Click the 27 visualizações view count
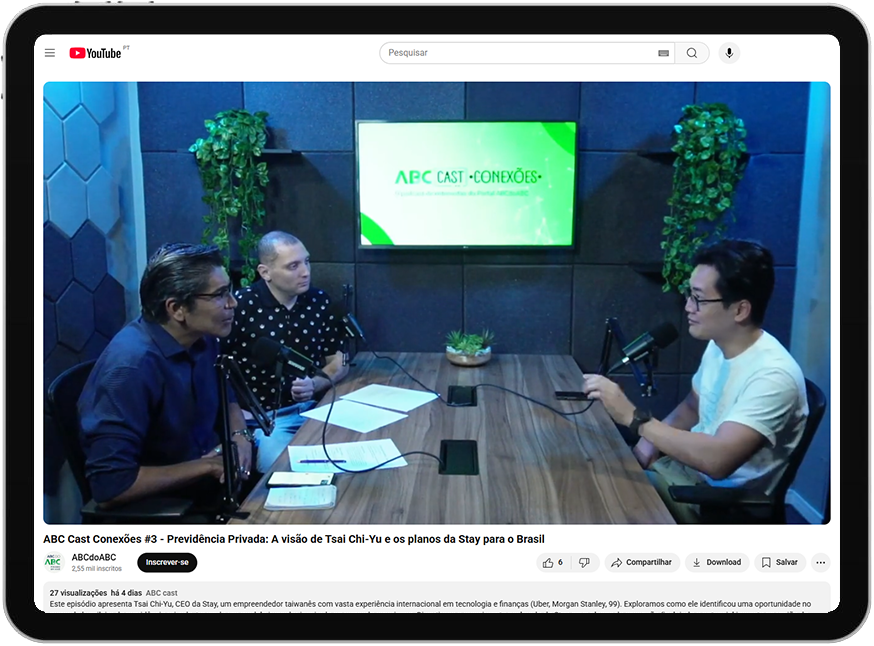Image resolution: width=874 pixels, height=646 pixels. 78,593
